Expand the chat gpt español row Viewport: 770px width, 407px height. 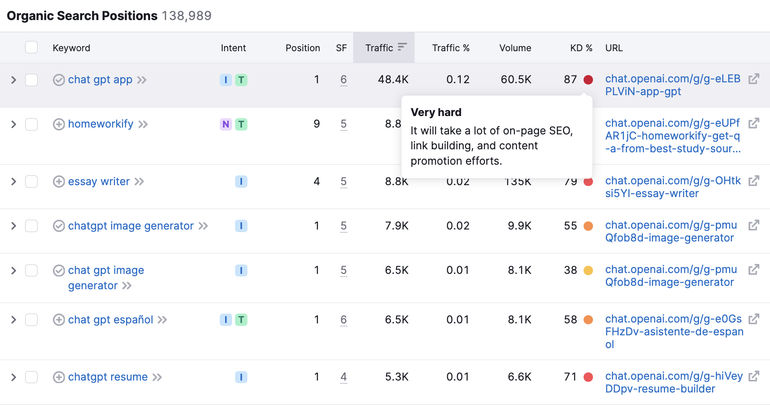[13, 320]
